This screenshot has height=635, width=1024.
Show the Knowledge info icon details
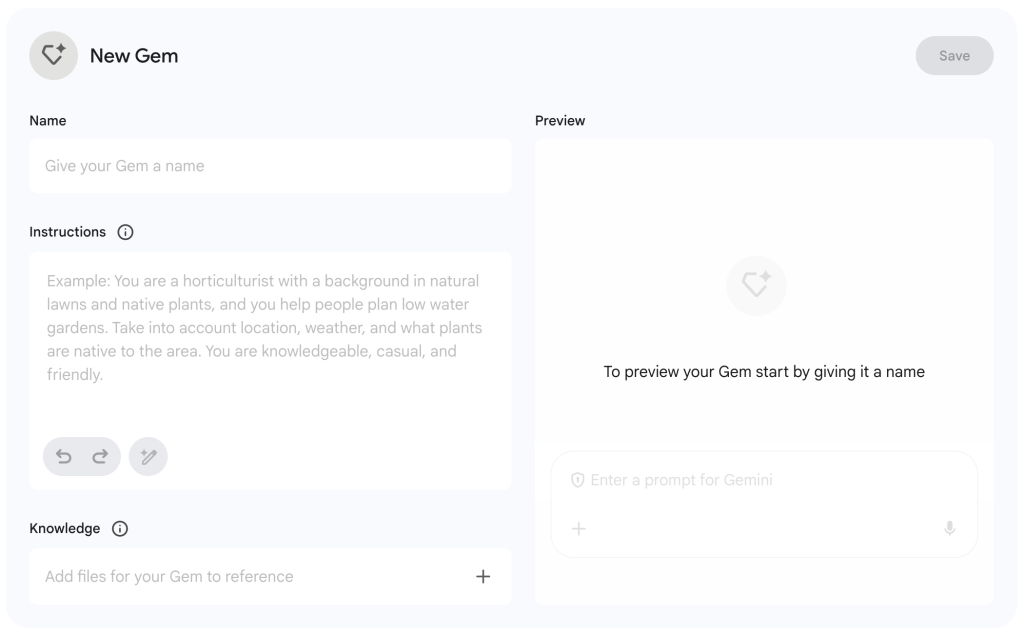120,529
